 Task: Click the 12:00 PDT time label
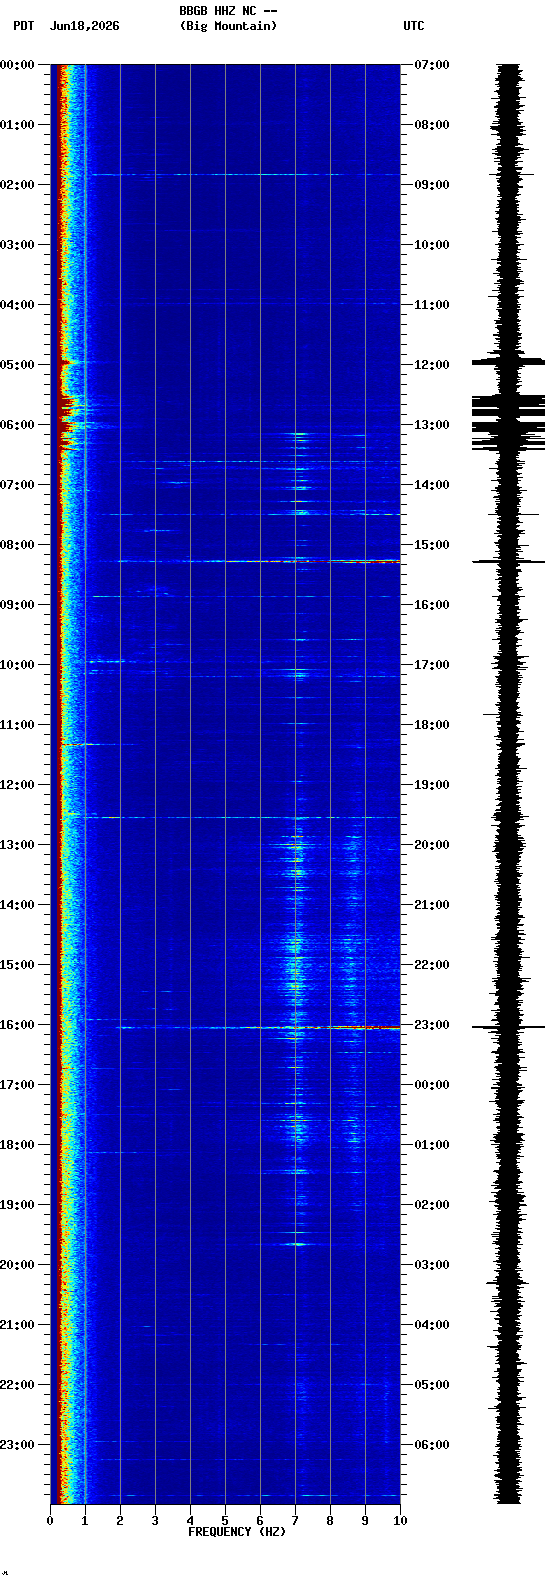tap(18, 785)
